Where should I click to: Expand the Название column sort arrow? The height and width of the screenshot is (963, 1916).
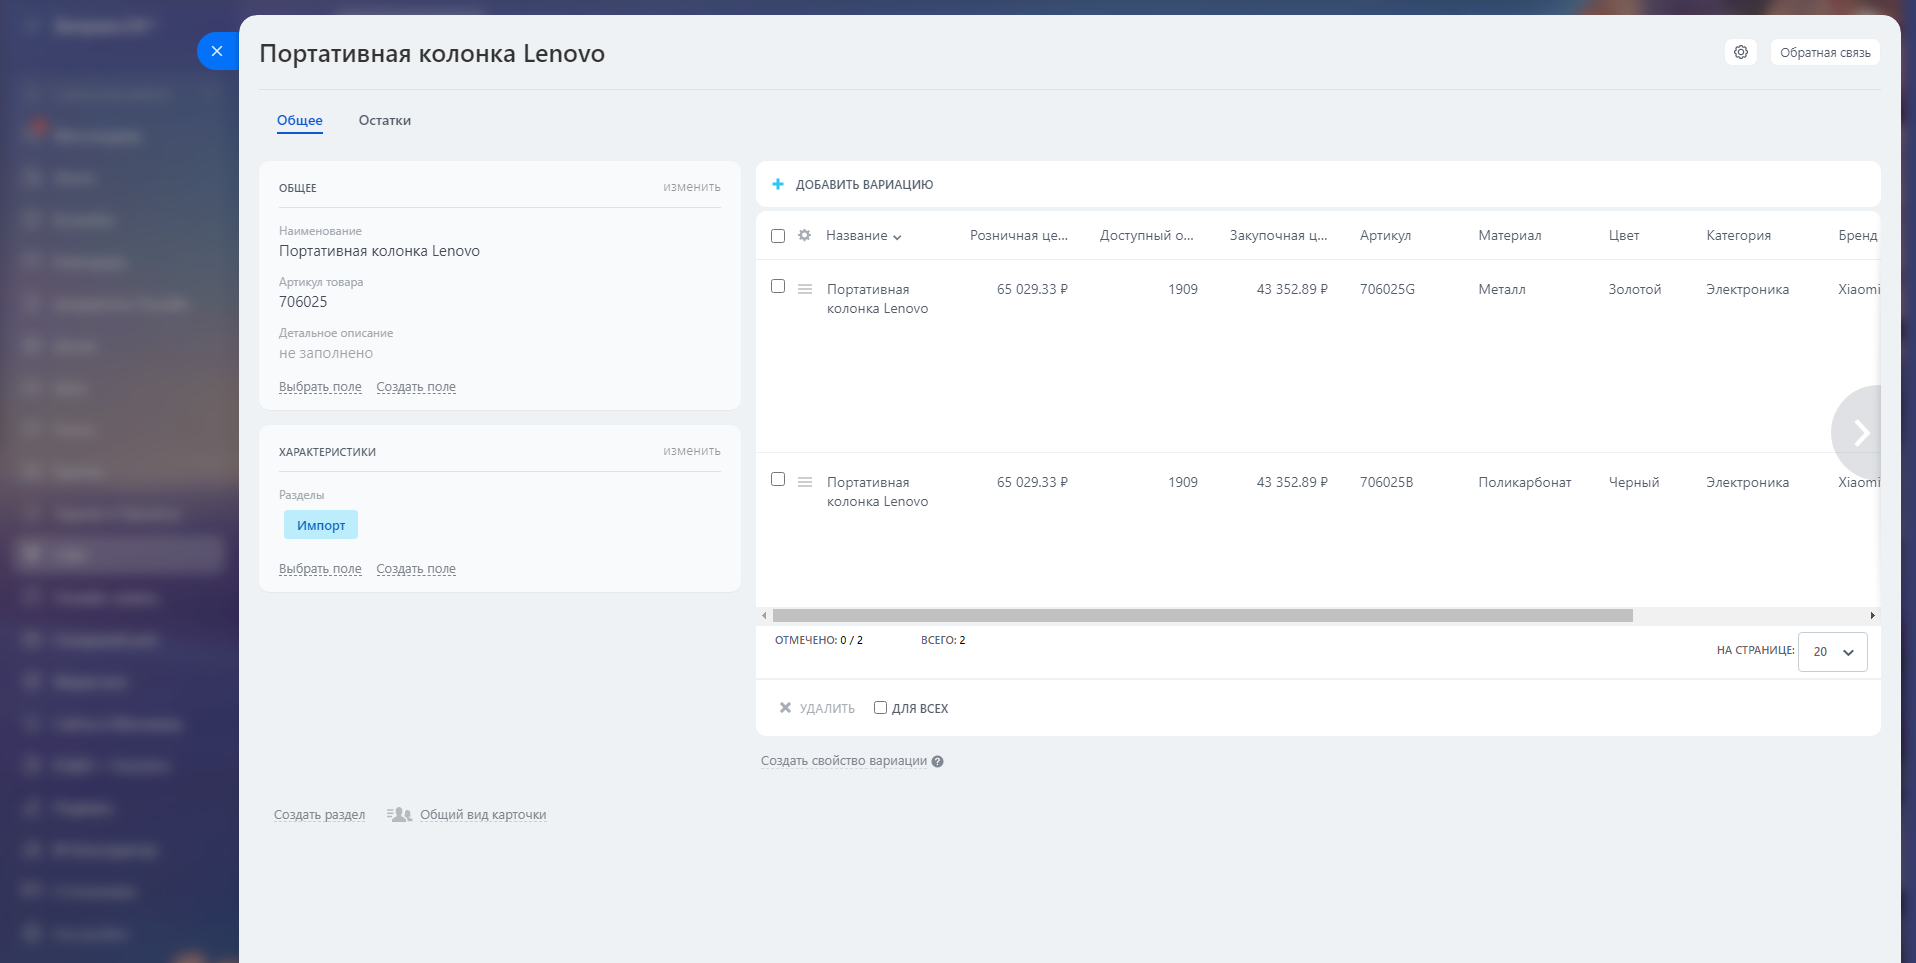pyautogui.click(x=897, y=237)
